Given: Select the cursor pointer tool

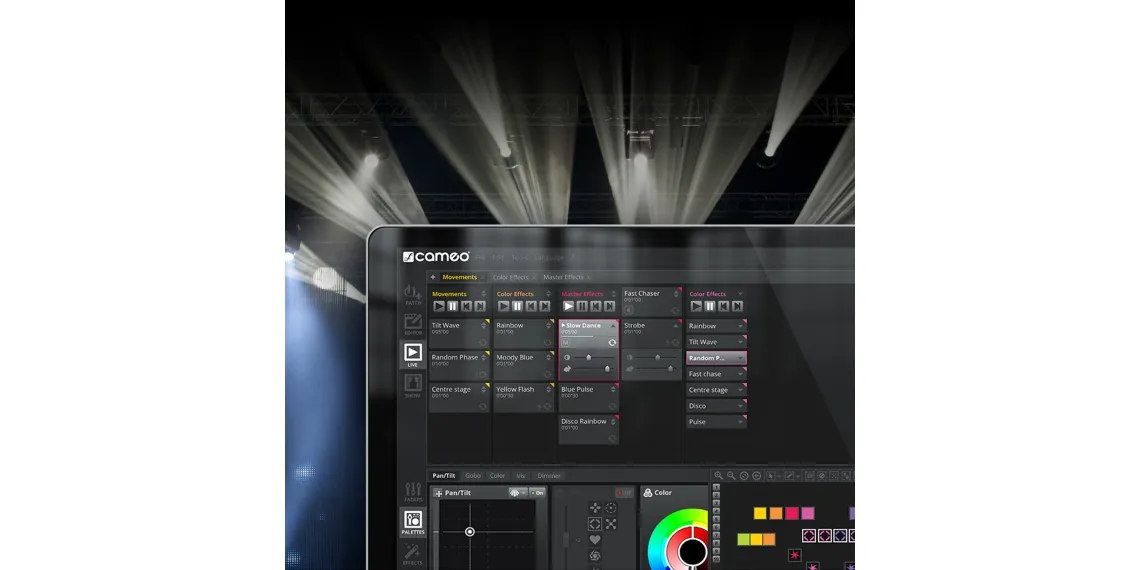Looking at the screenshot, I should 771,475.
